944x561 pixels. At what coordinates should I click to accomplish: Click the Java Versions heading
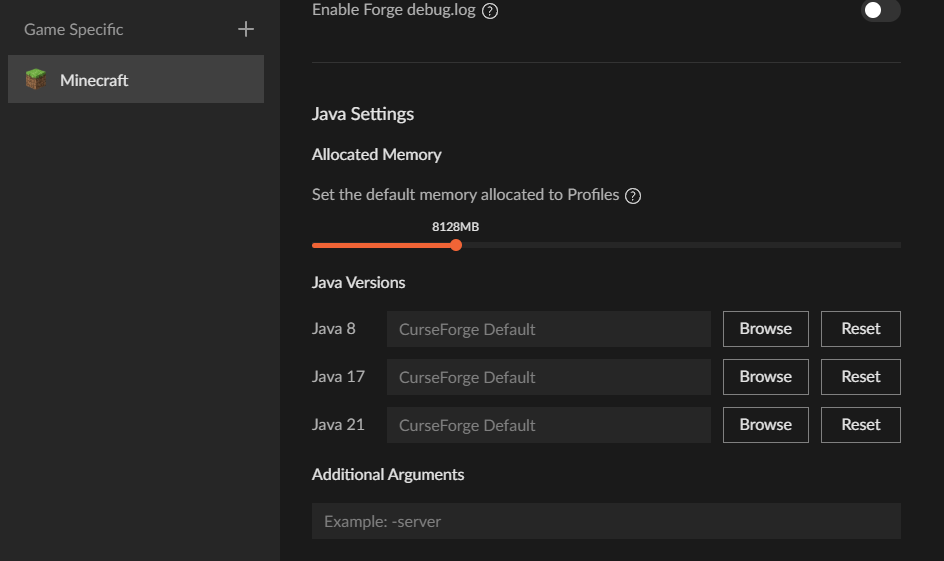(x=358, y=283)
